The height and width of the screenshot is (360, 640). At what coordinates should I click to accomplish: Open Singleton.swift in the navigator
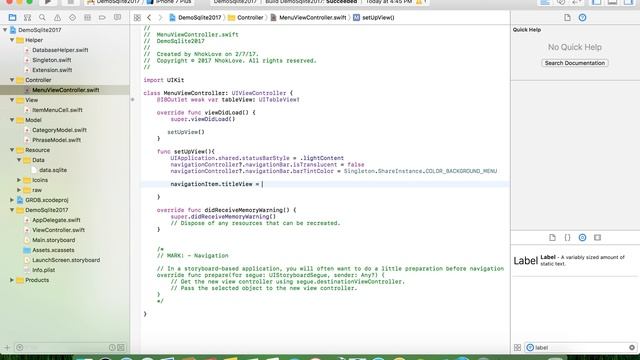point(51,60)
